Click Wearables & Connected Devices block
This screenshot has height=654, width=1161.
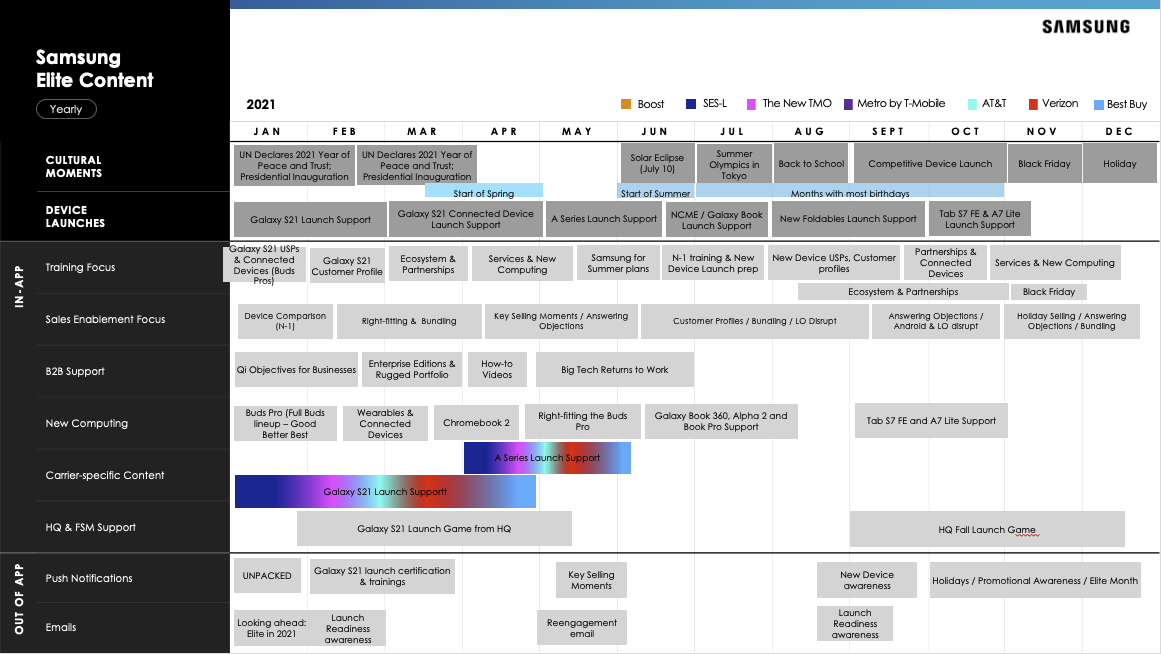(385, 424)
